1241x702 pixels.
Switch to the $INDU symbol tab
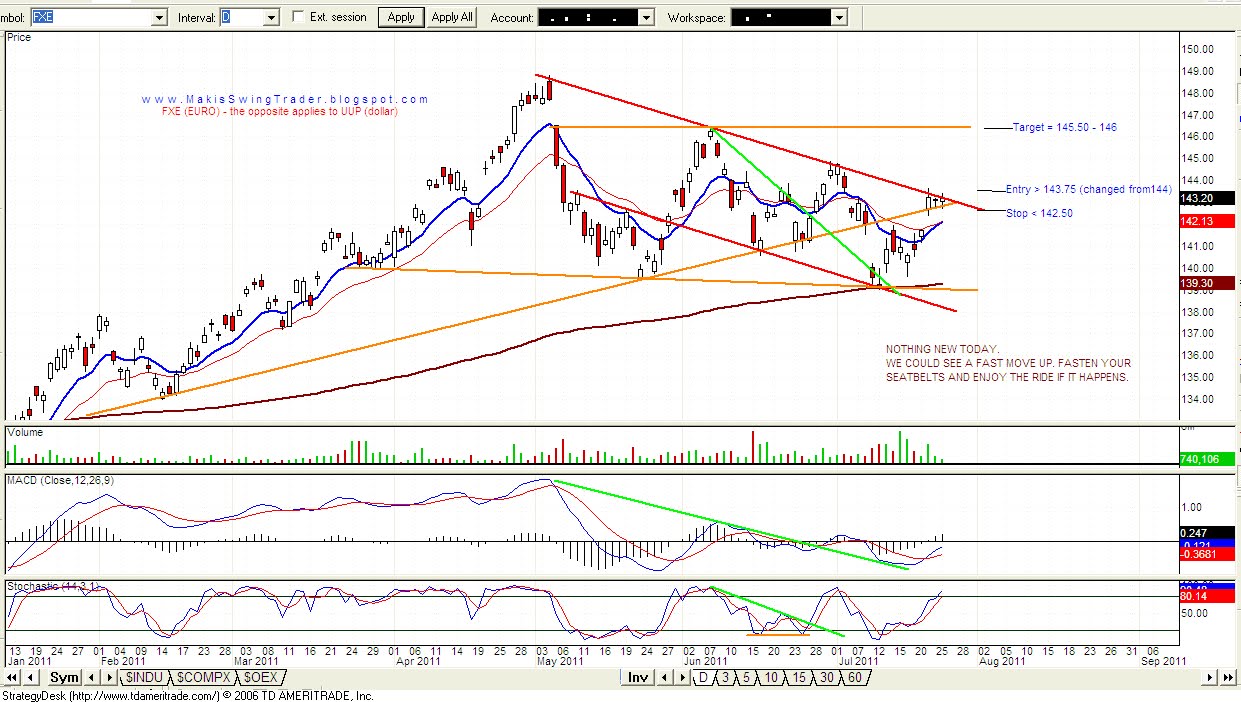coord(144,678)
